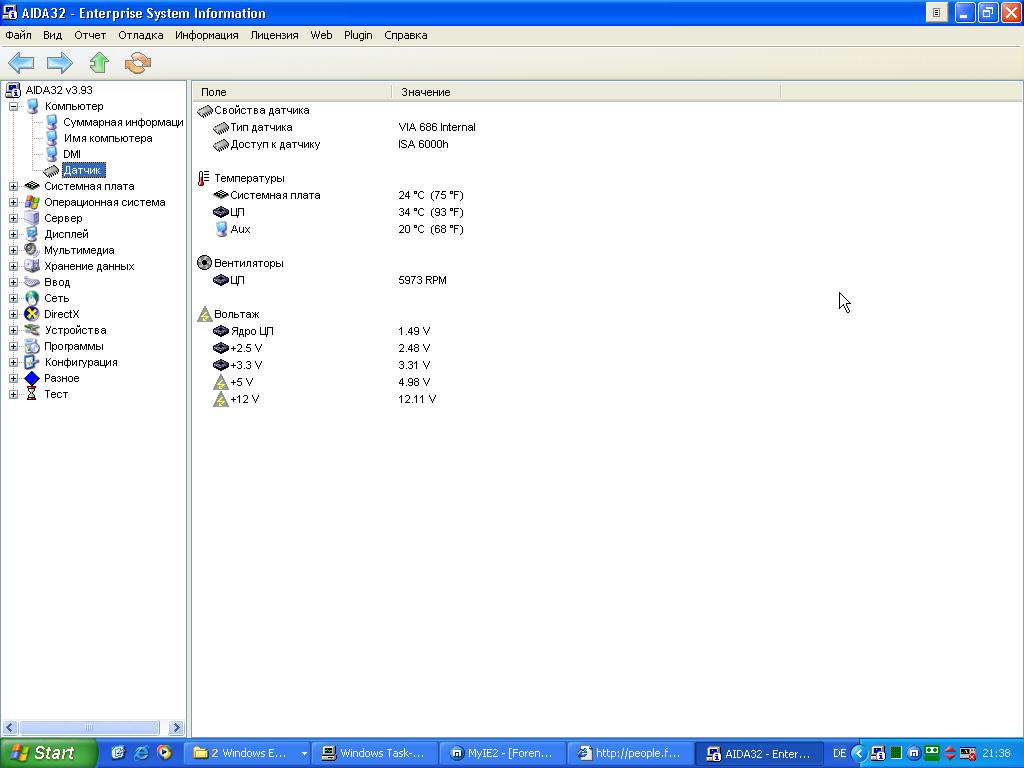Click the Устройства devices icon

pos(31,330)
